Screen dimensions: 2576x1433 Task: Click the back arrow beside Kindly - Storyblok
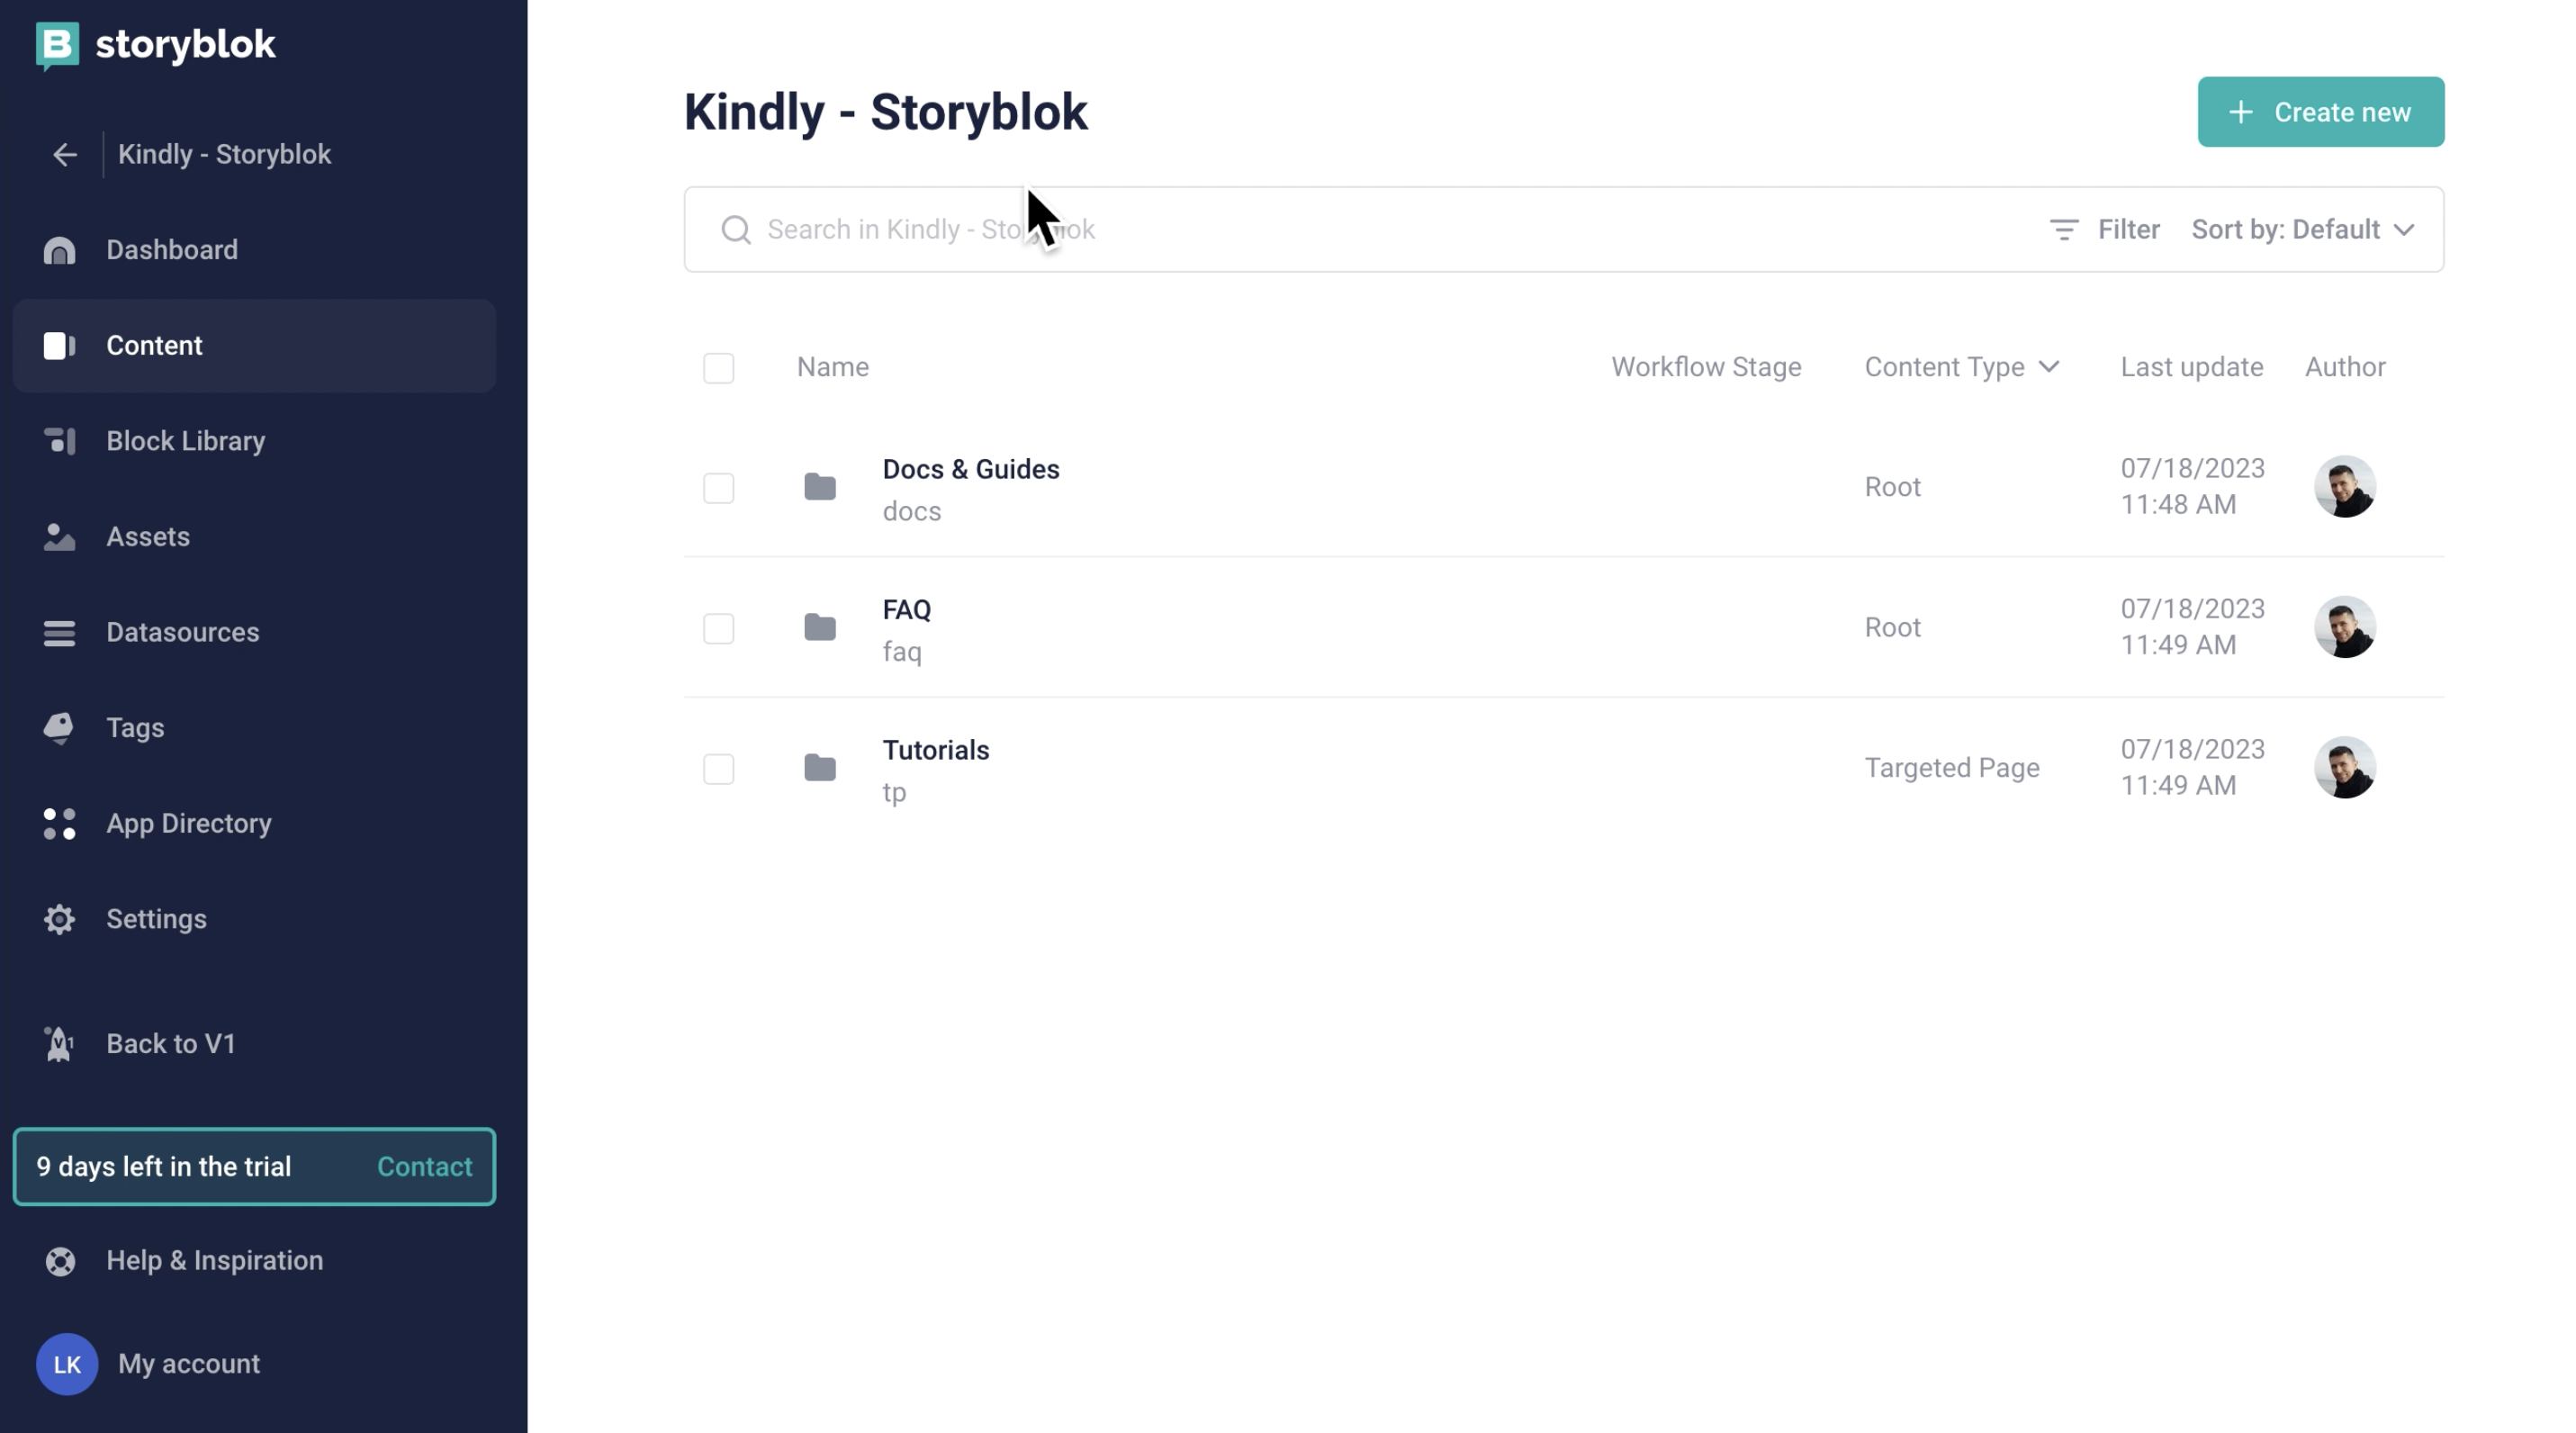[x=65, y=155]
